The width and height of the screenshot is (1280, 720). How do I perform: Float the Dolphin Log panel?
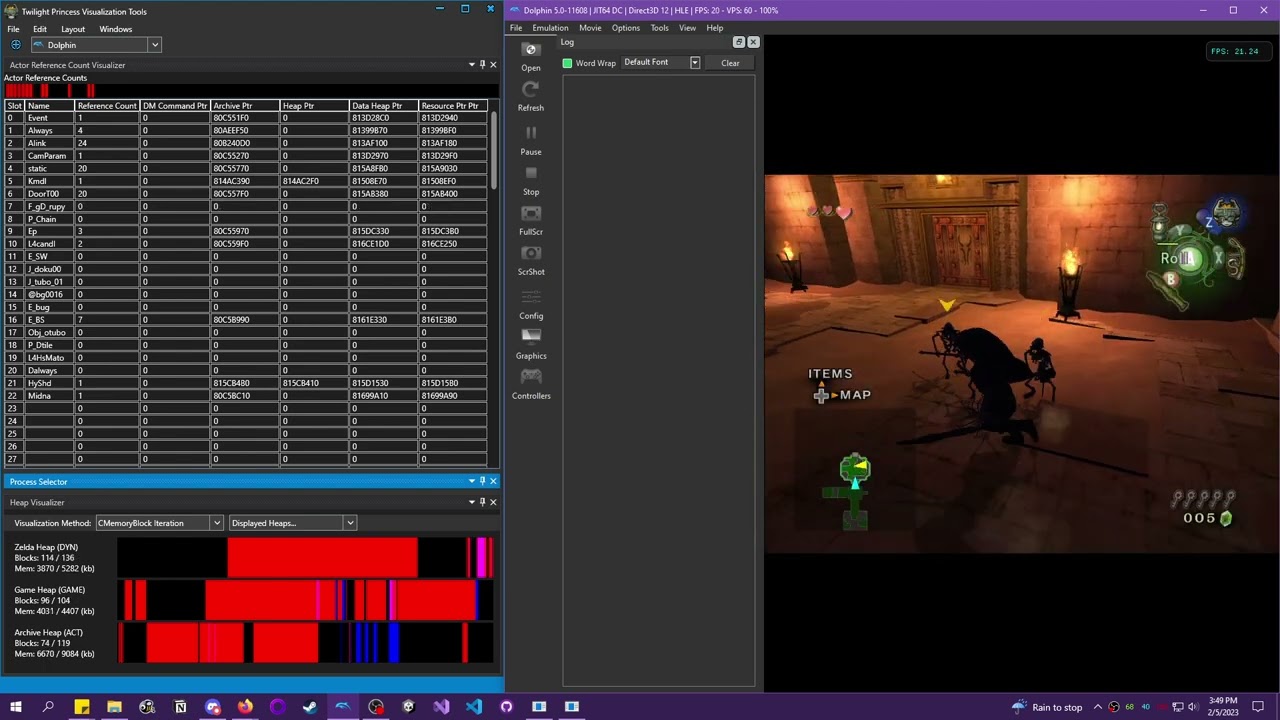[x=739, y=42]
